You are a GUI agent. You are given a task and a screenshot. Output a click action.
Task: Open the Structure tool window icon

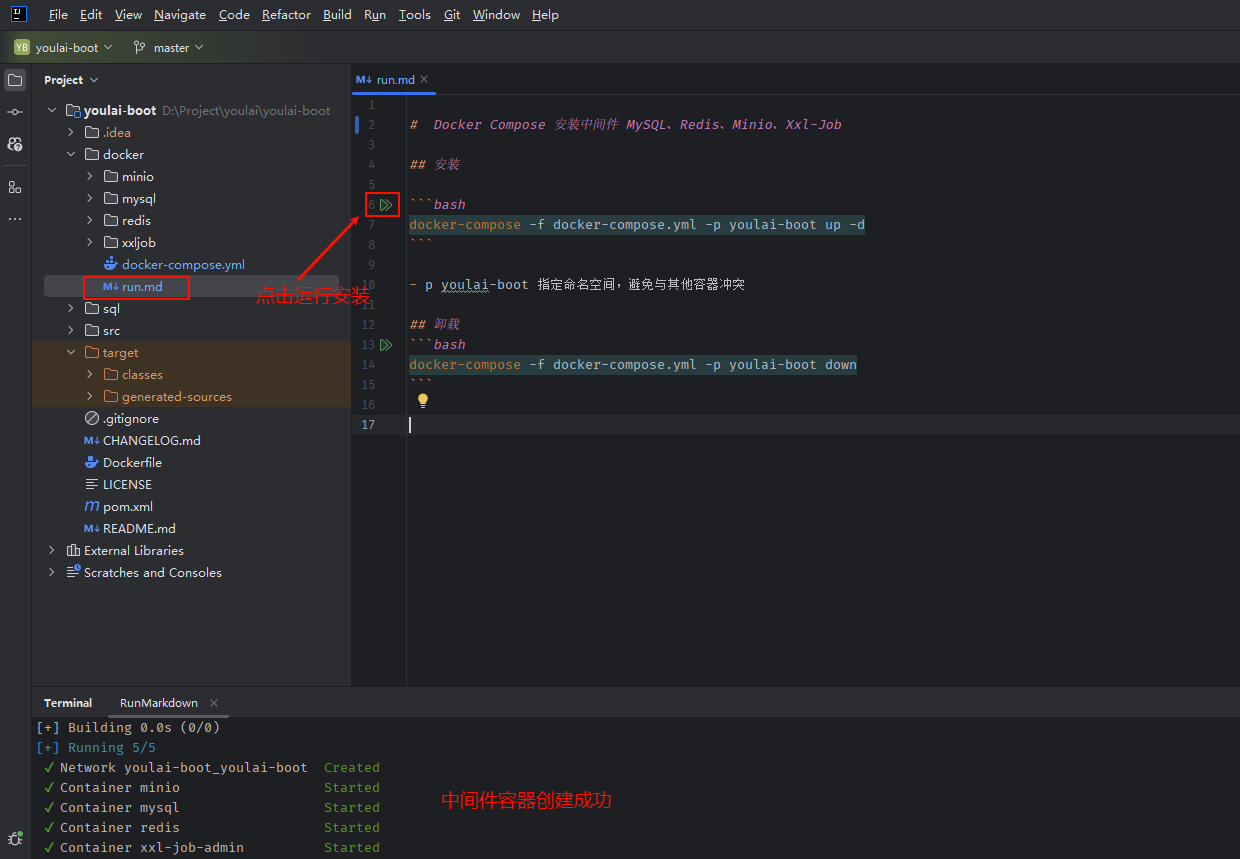coord(15,187)
